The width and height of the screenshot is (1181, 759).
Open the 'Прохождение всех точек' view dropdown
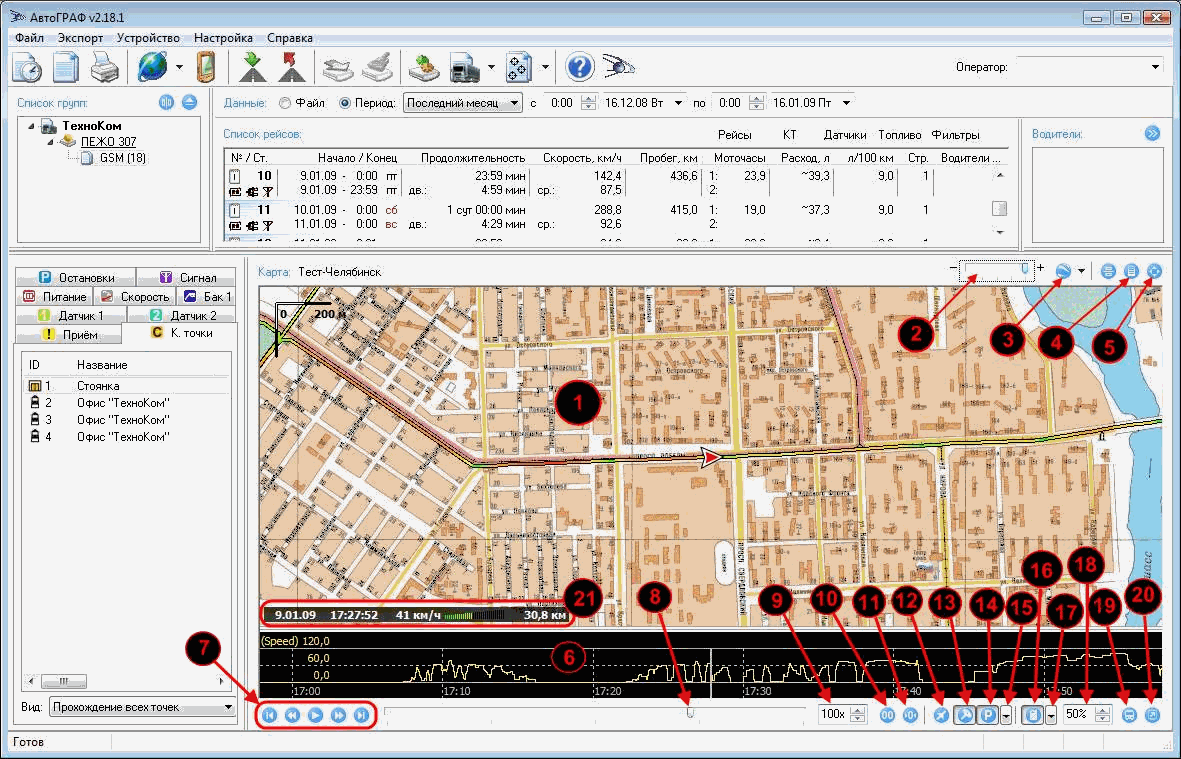(x=228, y=707)
